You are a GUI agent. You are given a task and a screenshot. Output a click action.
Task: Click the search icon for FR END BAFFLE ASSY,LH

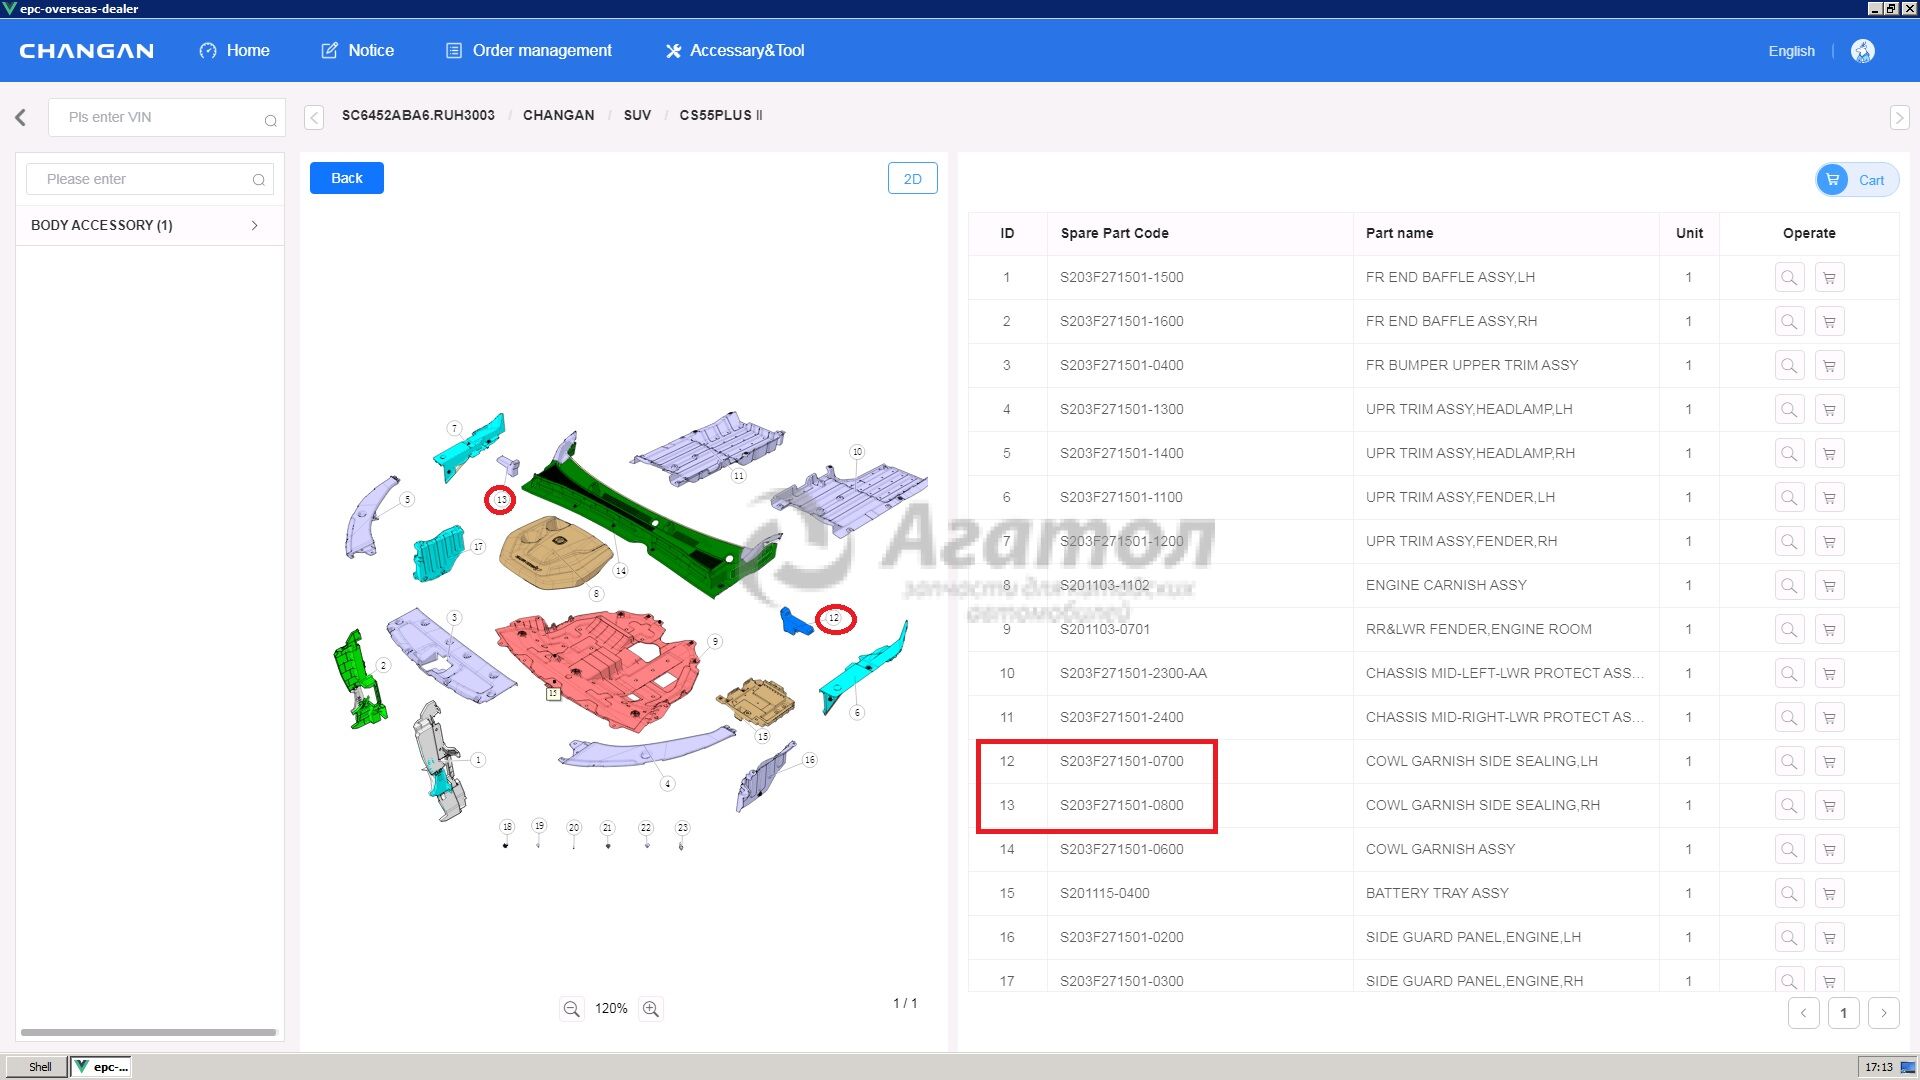1789,278
